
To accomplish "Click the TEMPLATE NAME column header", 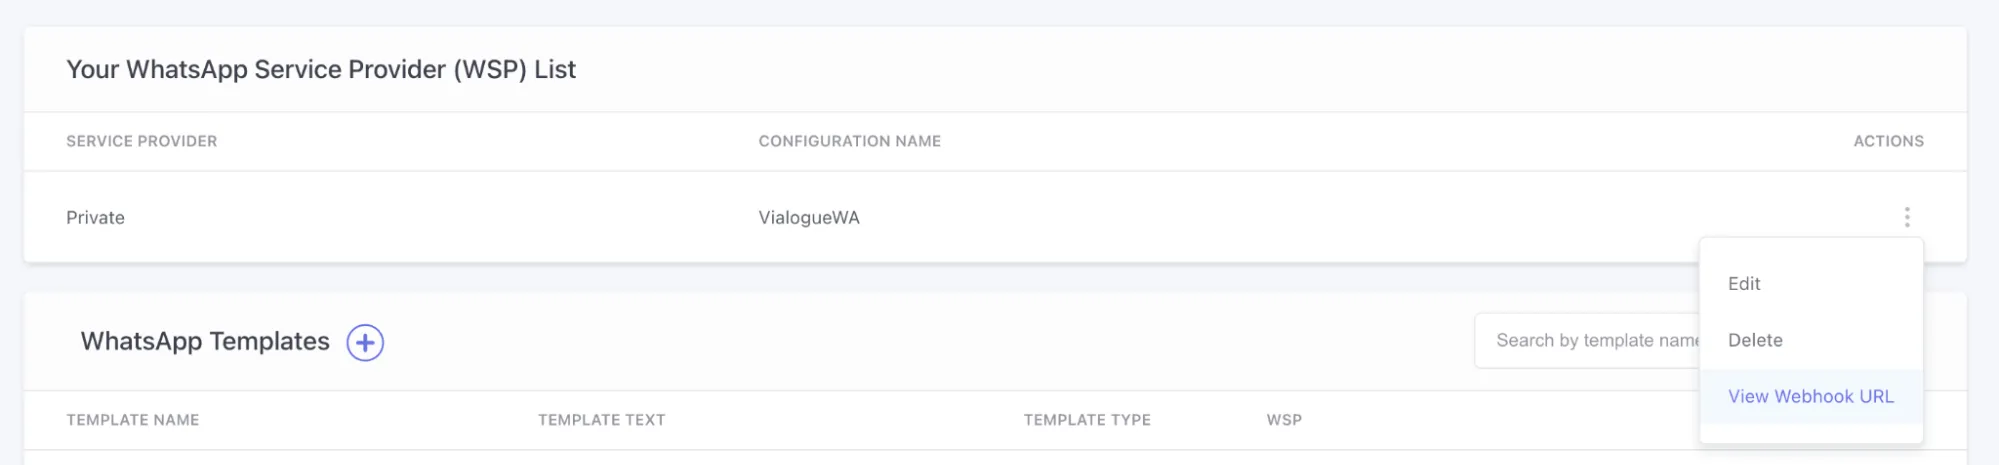I will point(133,420).
